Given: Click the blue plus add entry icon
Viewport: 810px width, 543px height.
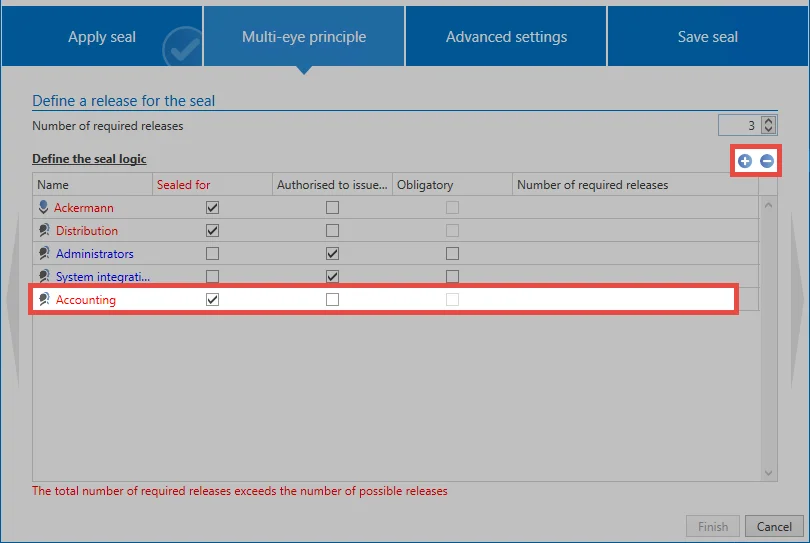Looking at the screenshot, I should click(x=744, y=161).
